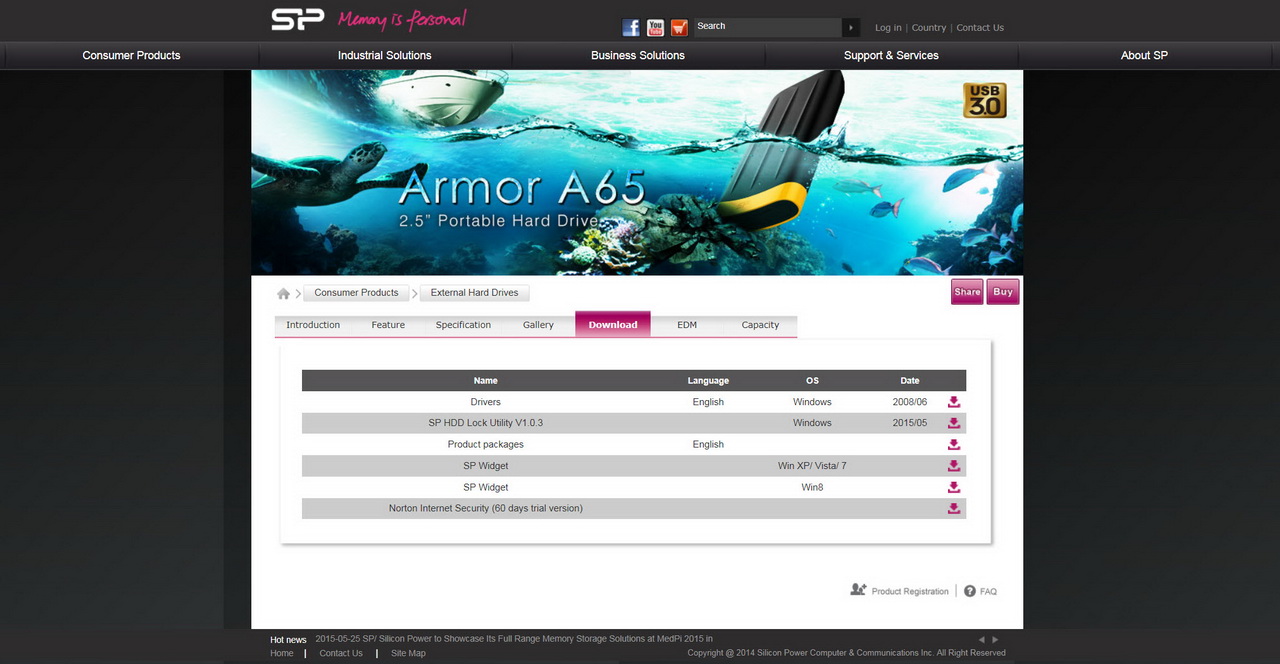This screenshot has height=664, width=1280.
Task: Click Norton Internet Security (60 days trial version)
Action: click(485, 508)
